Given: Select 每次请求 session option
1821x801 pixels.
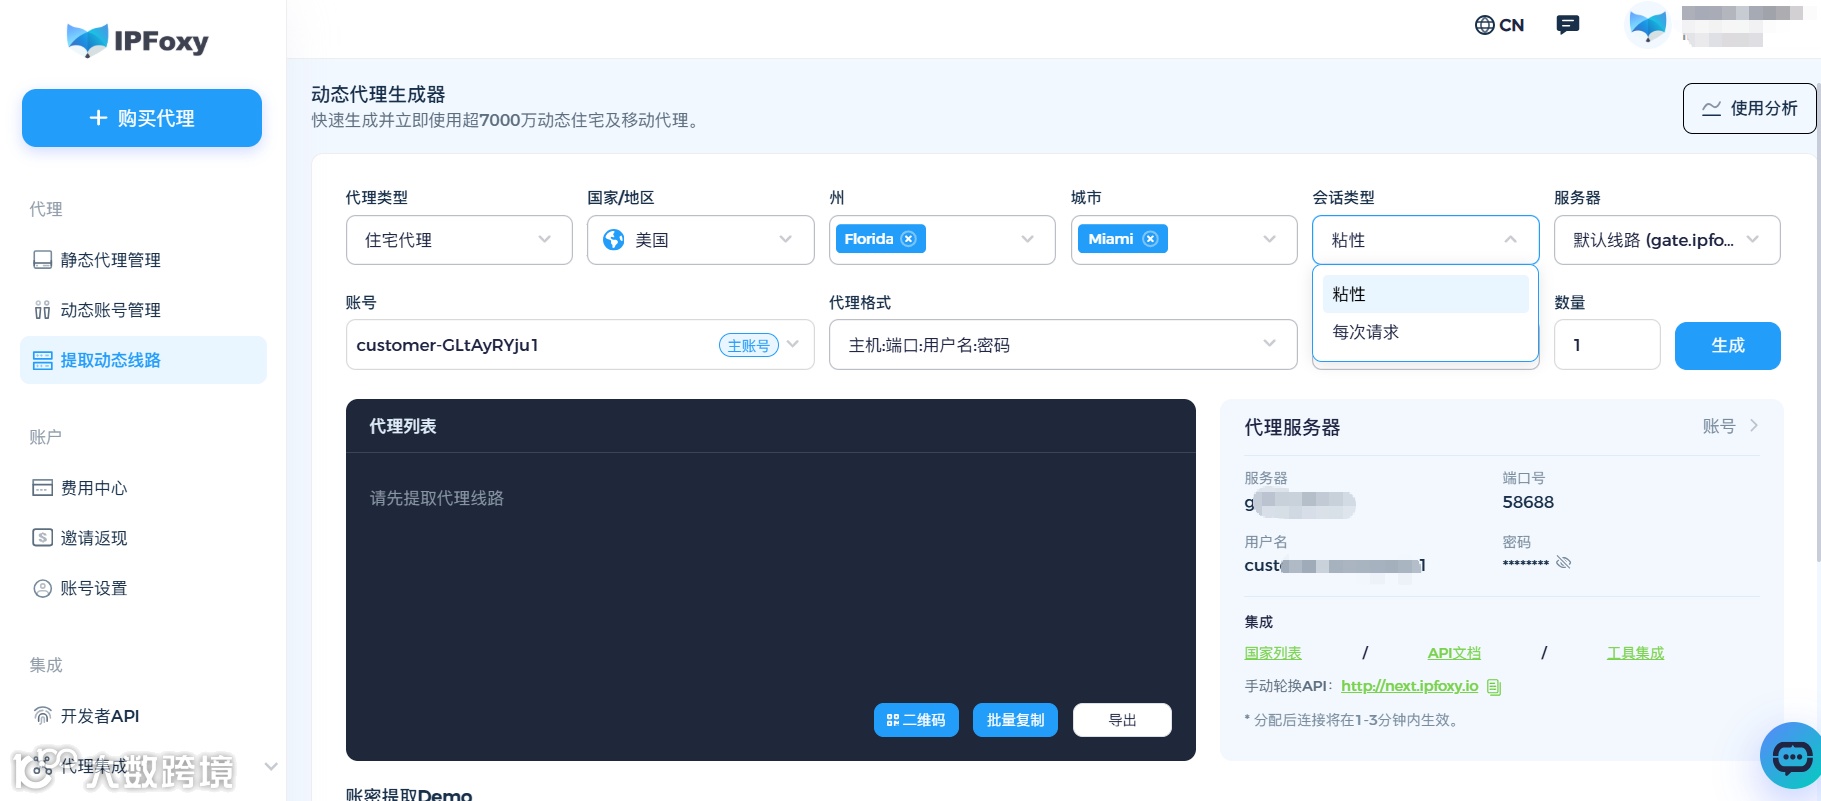Looking at the screenshot, I should pyautogui.click(x=1425, y=332).
